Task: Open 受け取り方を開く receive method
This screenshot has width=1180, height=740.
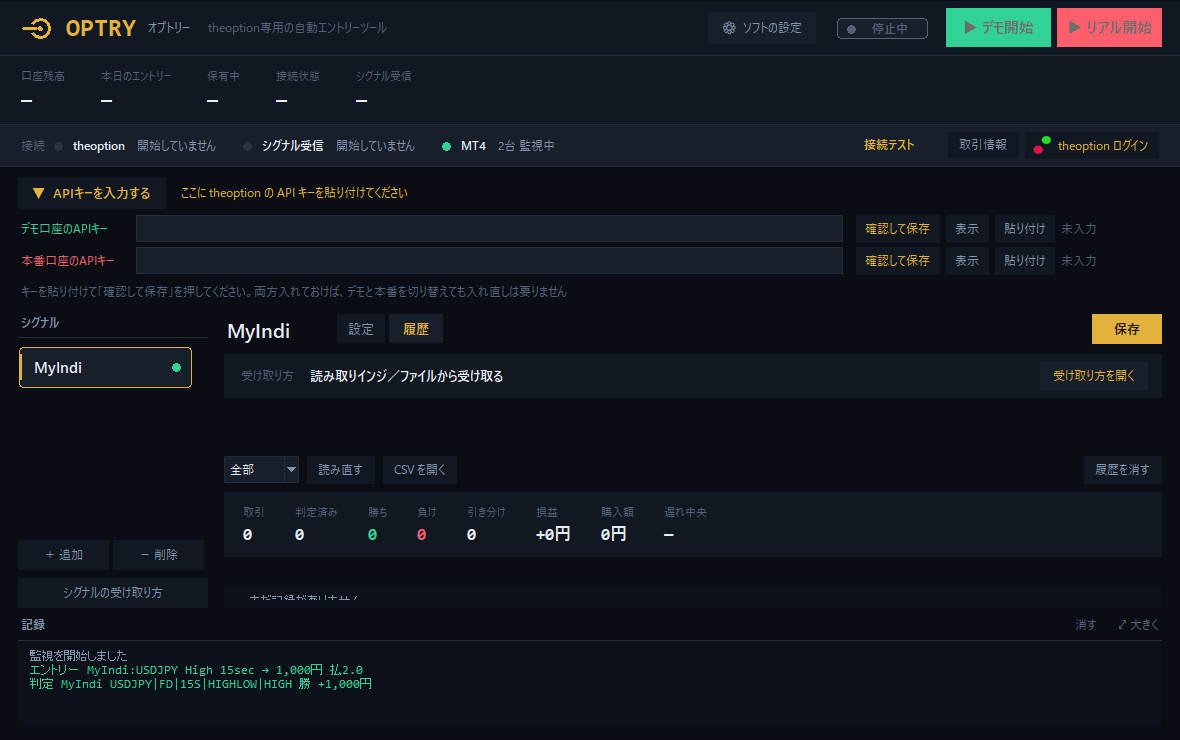Action: (1093, 376)
